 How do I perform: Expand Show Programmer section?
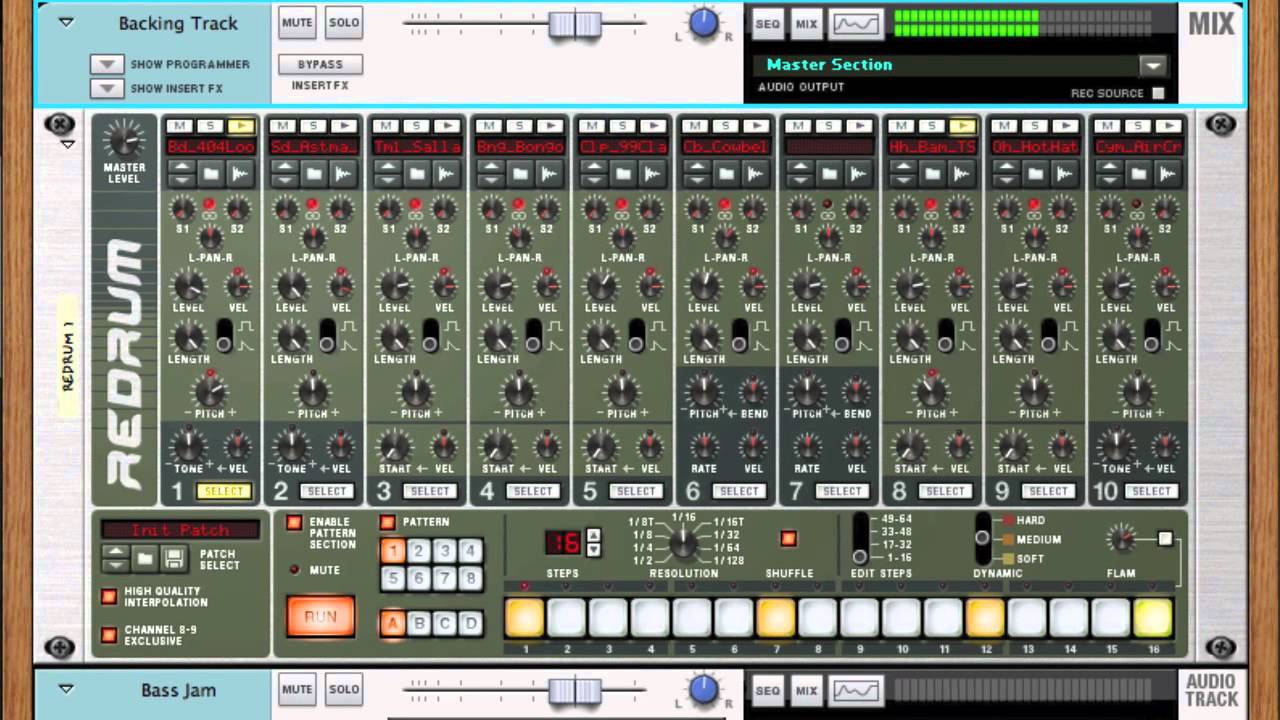click(x=107, y=64)
